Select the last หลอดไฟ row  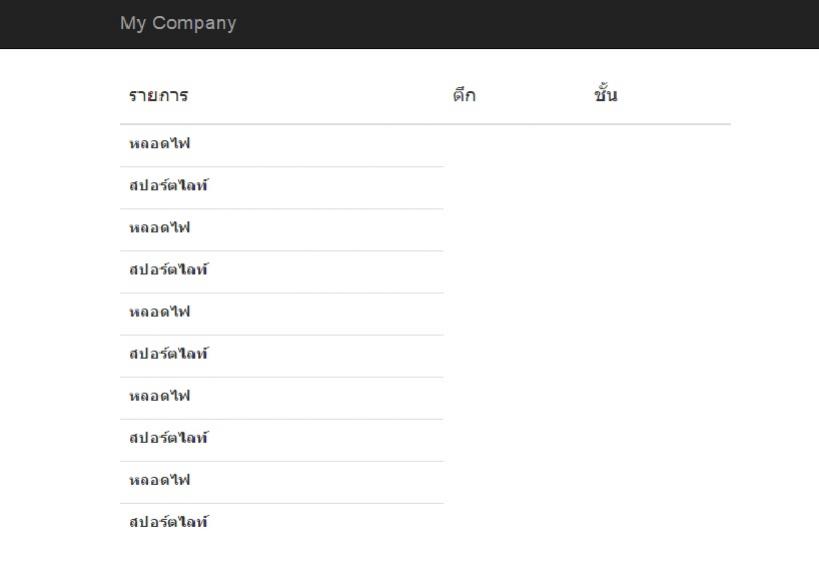tap(282, 482)
